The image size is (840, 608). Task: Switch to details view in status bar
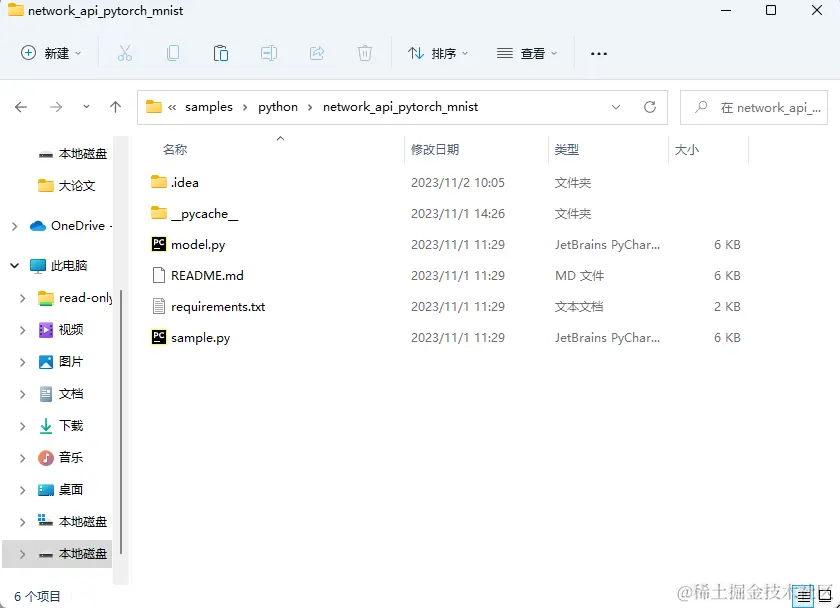pos(803,595)
